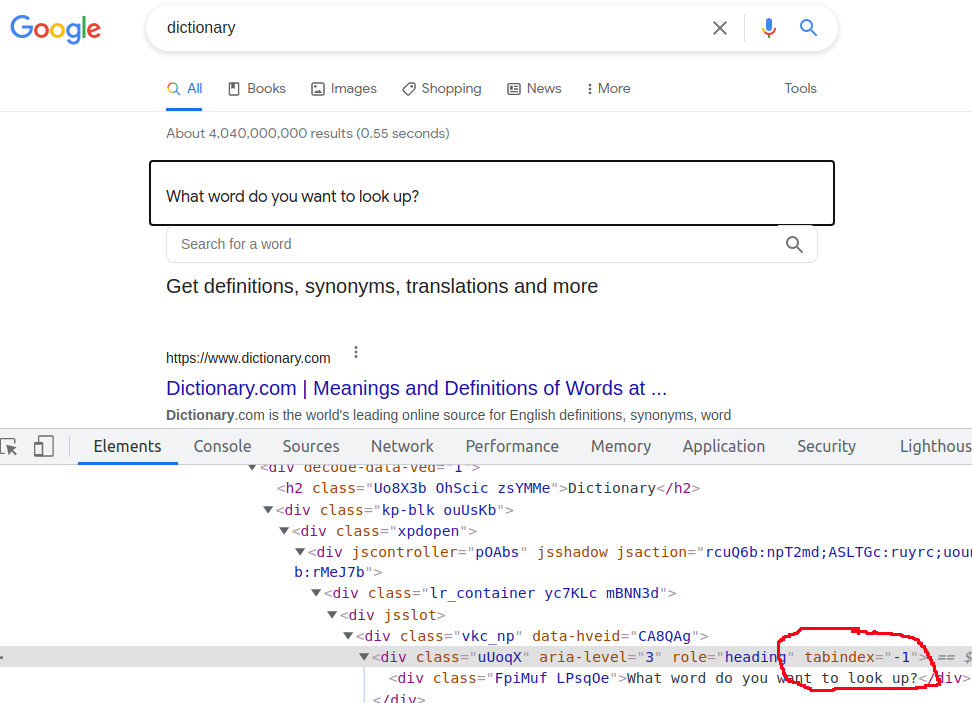This screenshot has height=703, width=972.
Task: Collapse the div class kp-blk ouUsKb node
Action: point(268,510)
